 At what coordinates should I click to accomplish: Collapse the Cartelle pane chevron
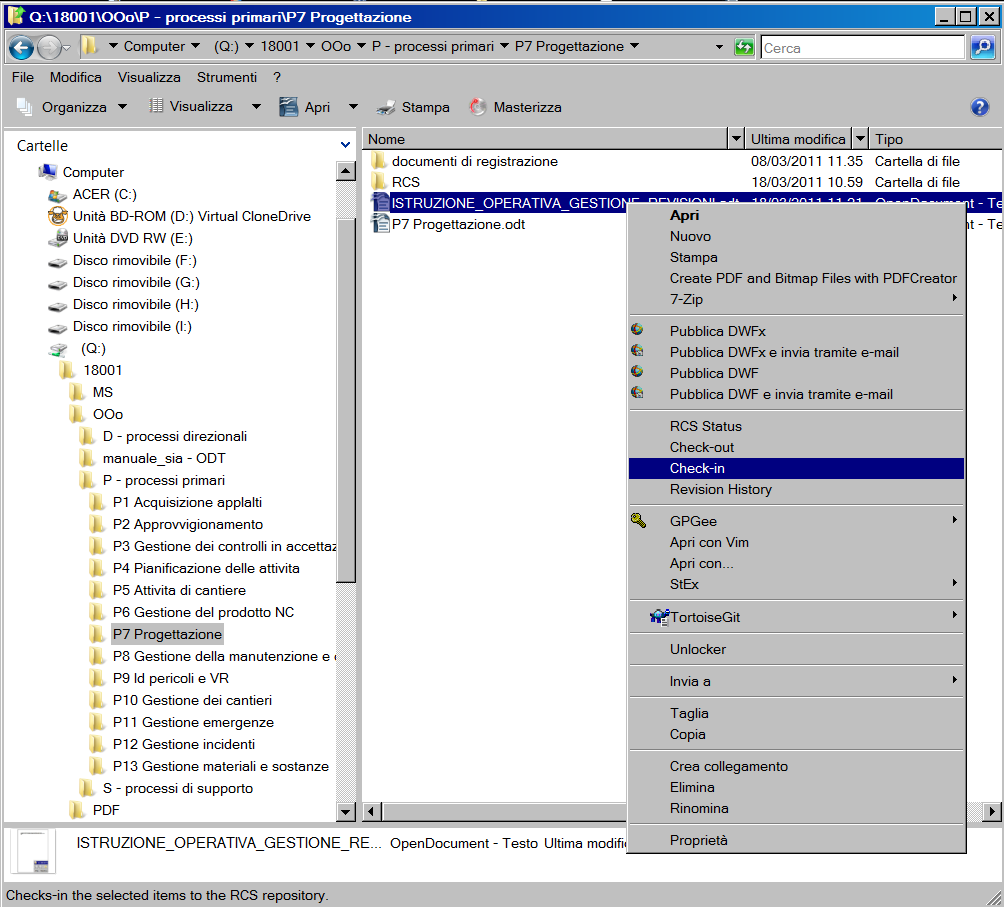(x=345, y=145)
